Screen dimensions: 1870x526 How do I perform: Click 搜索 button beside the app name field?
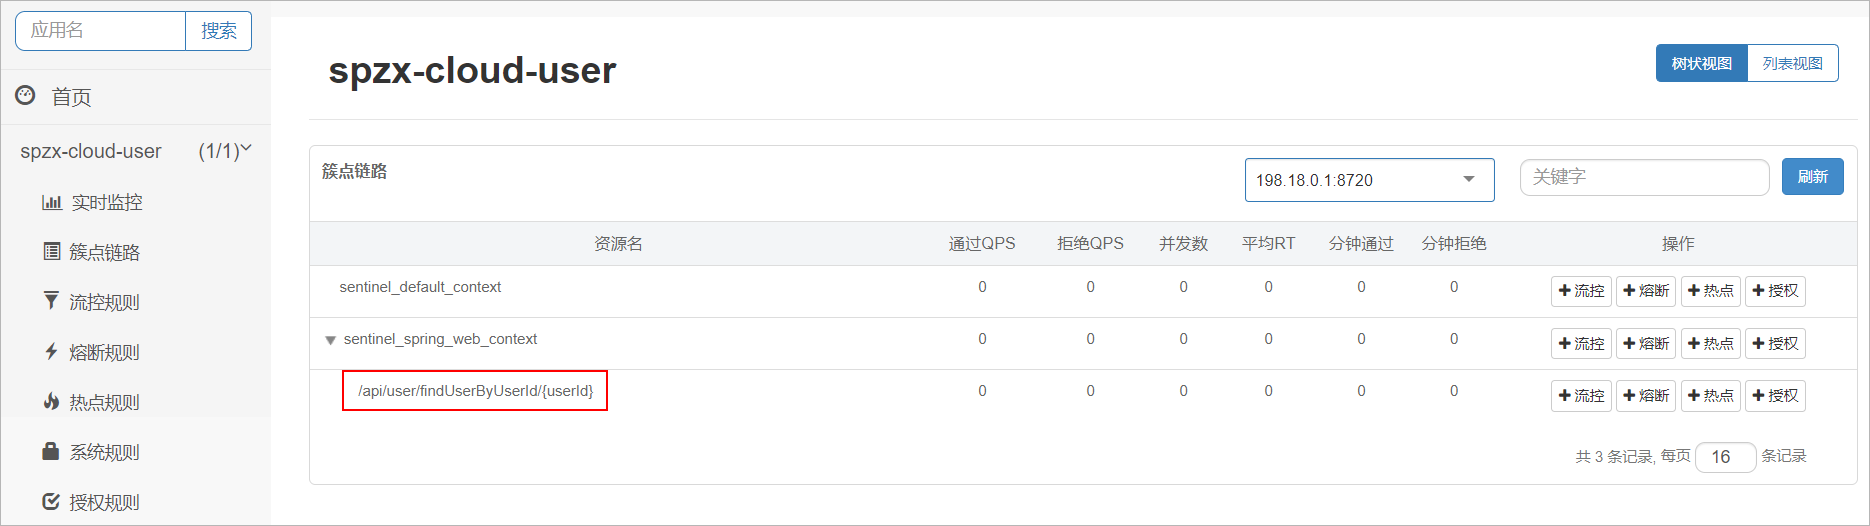point(219,31)
